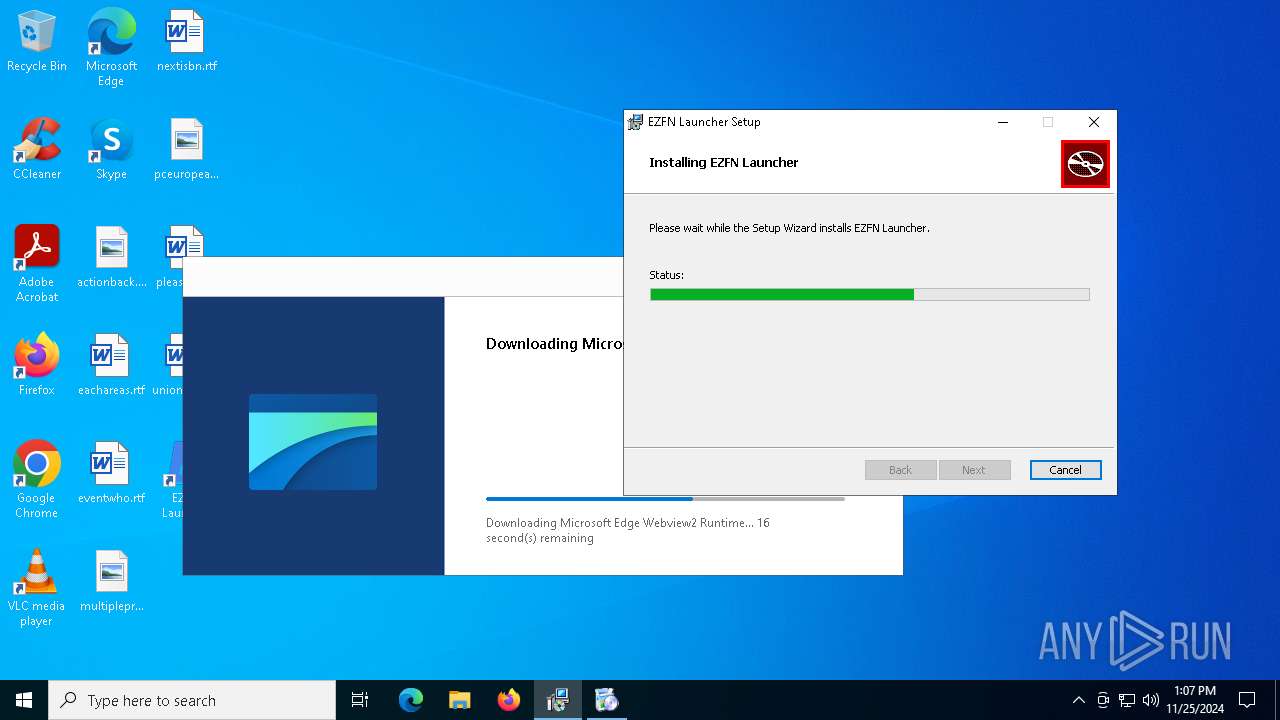Select the eventwho.rtf document icon
The width and height of the screenshot is (1280, 720).
[x=111, y=473]
